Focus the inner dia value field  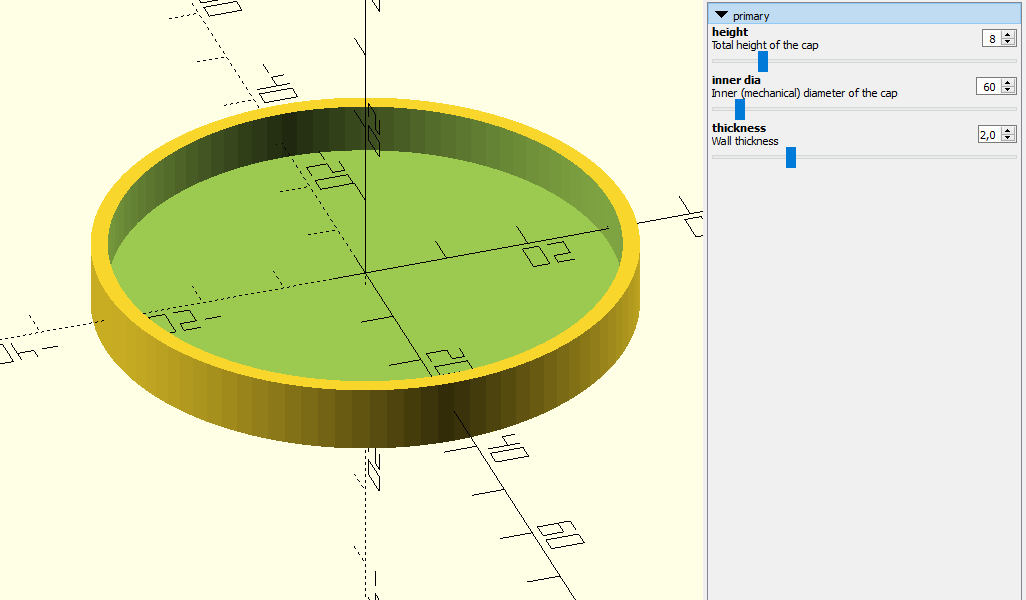click(x=988, y=86)
